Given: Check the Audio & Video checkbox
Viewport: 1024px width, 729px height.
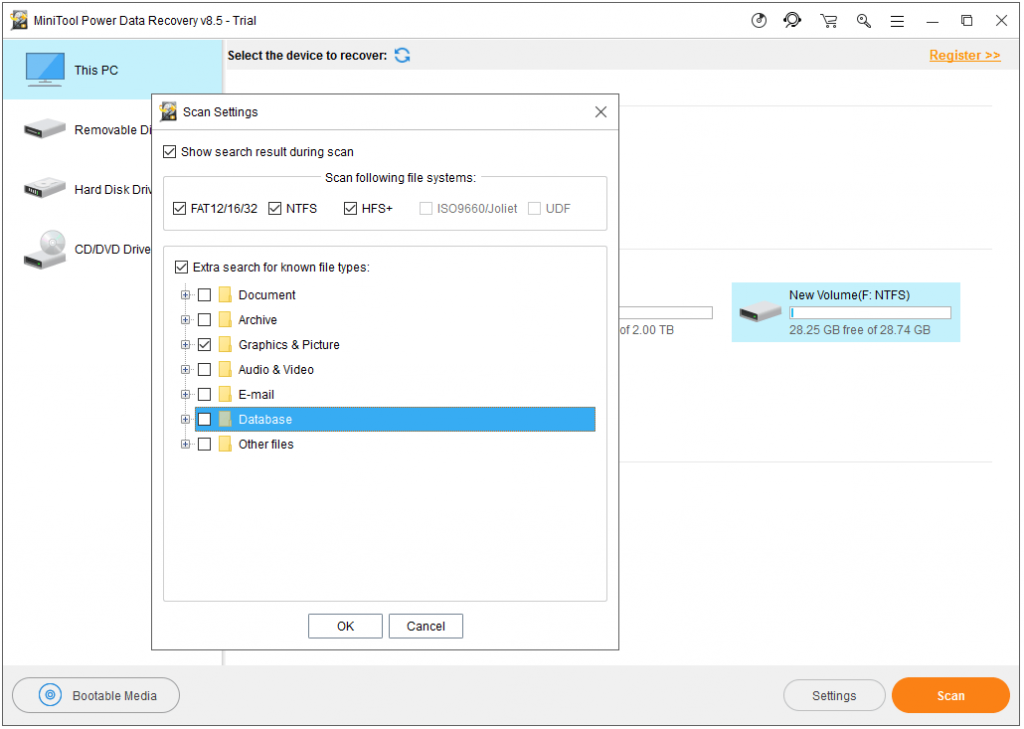Looking at the screenshot, I should pyautogui.click(x=204, y=370).
